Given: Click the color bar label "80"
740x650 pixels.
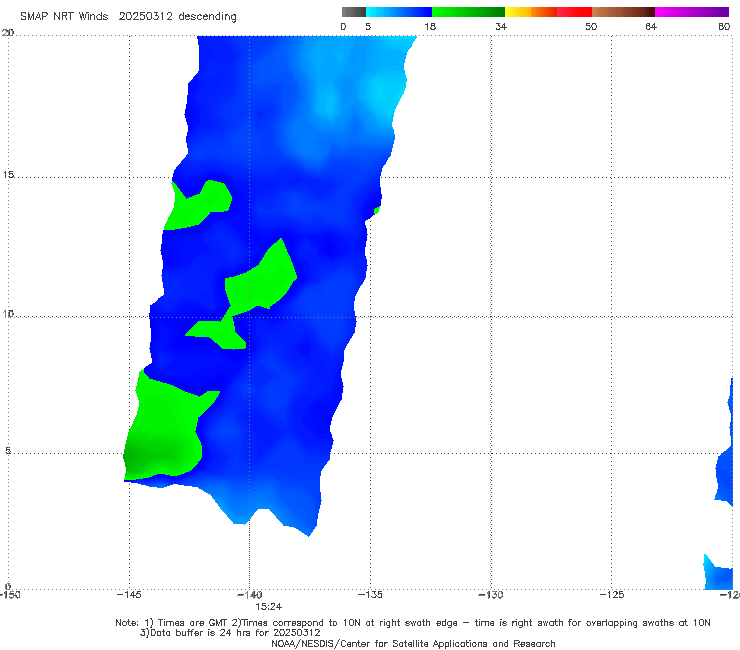Looking at the screenshot, I should [x=724, y=26].
